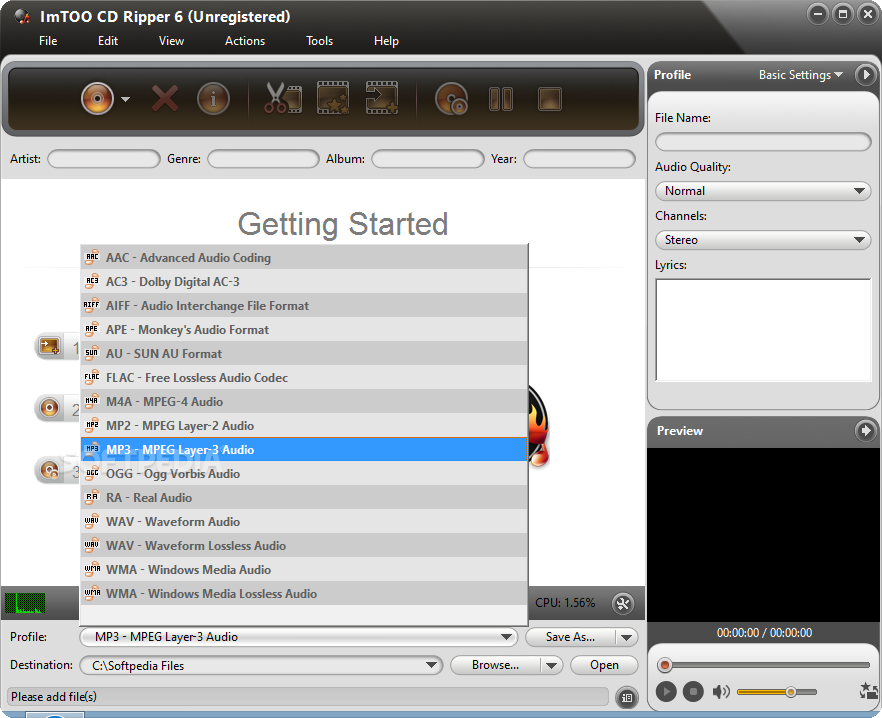Click the preview seek progress slider

pyautogui.click(x=764, y=665)
